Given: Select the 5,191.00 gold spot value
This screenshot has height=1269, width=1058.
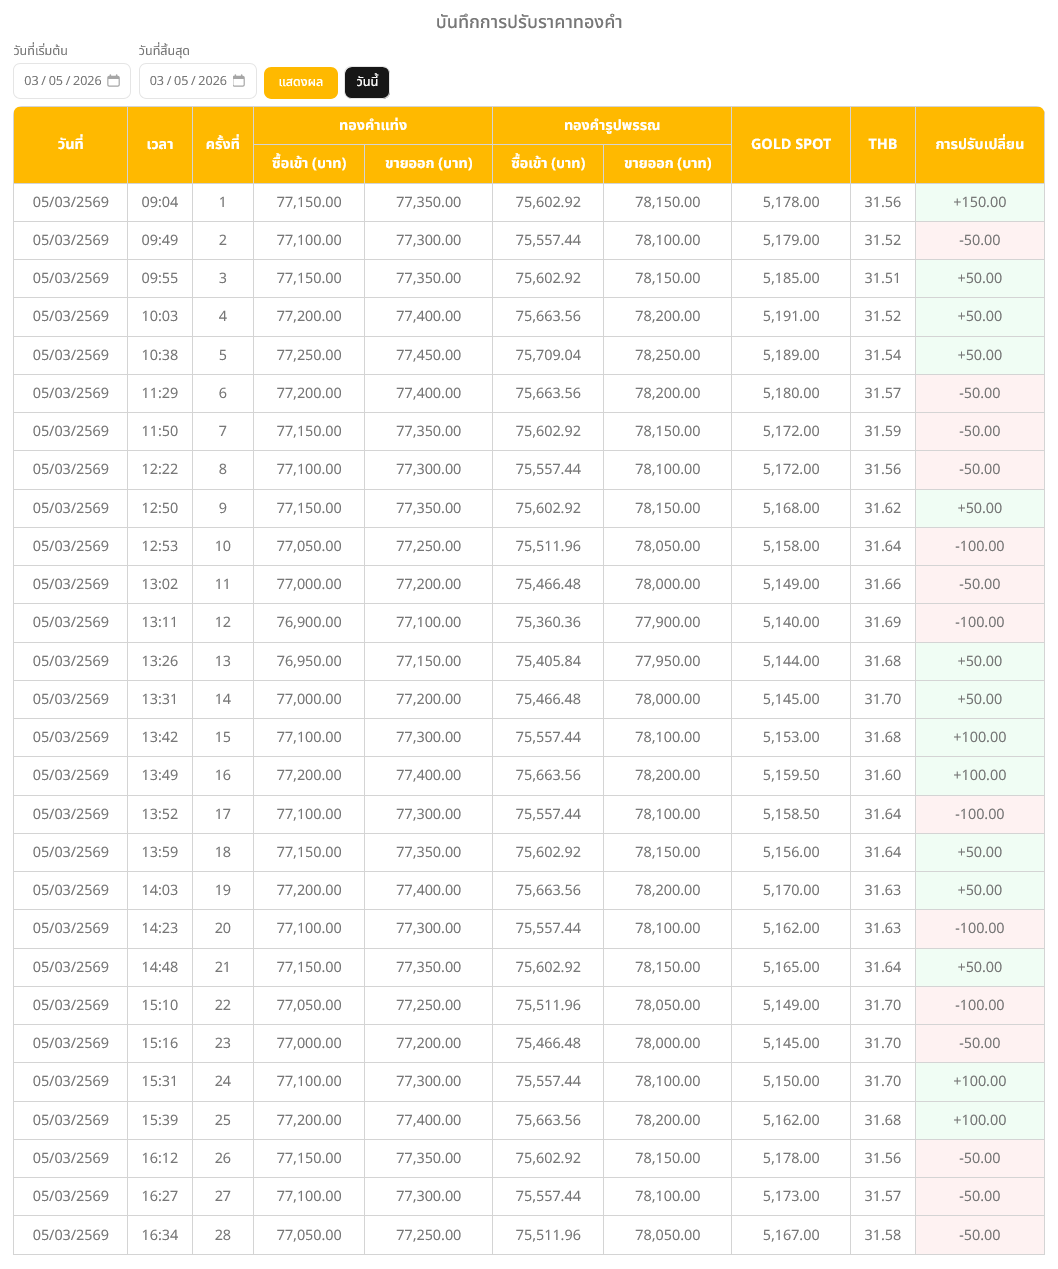Looking at the screenshot, I should 790,316.
